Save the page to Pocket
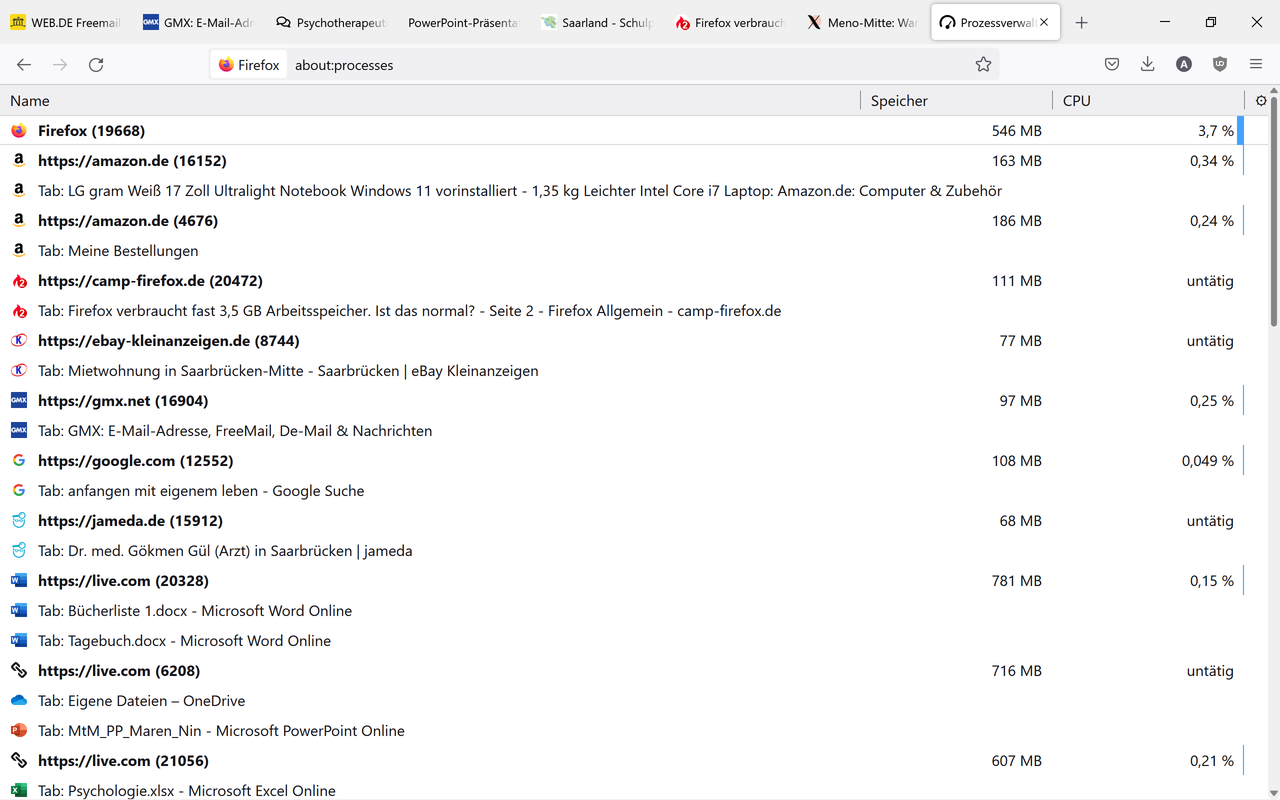 [x=1112, y=65]
